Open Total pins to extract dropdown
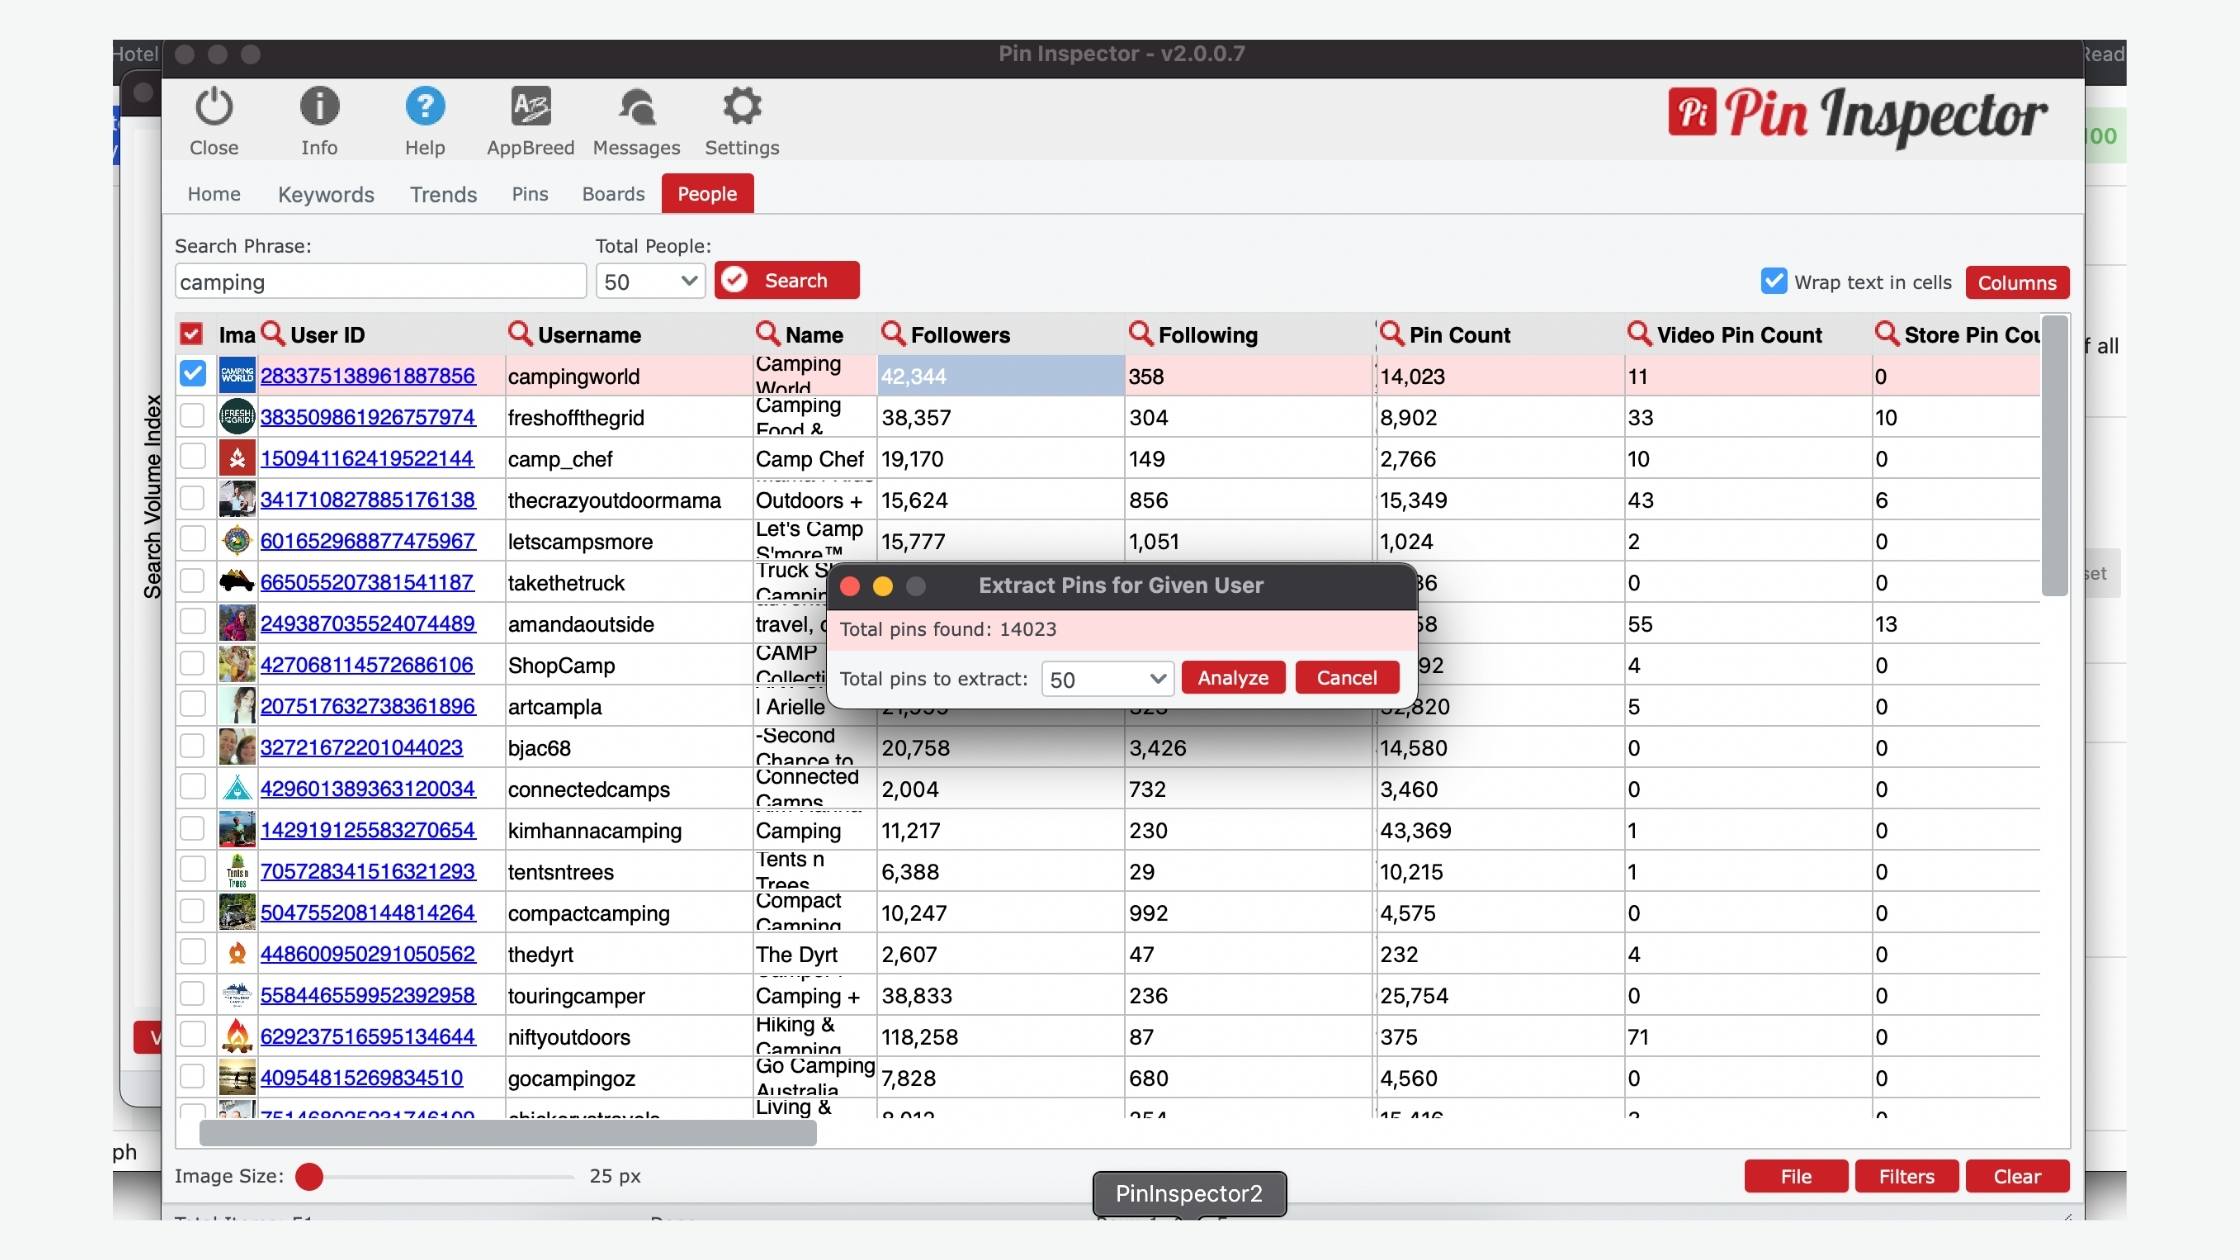The image size is (2240, 1260). 1107,679
